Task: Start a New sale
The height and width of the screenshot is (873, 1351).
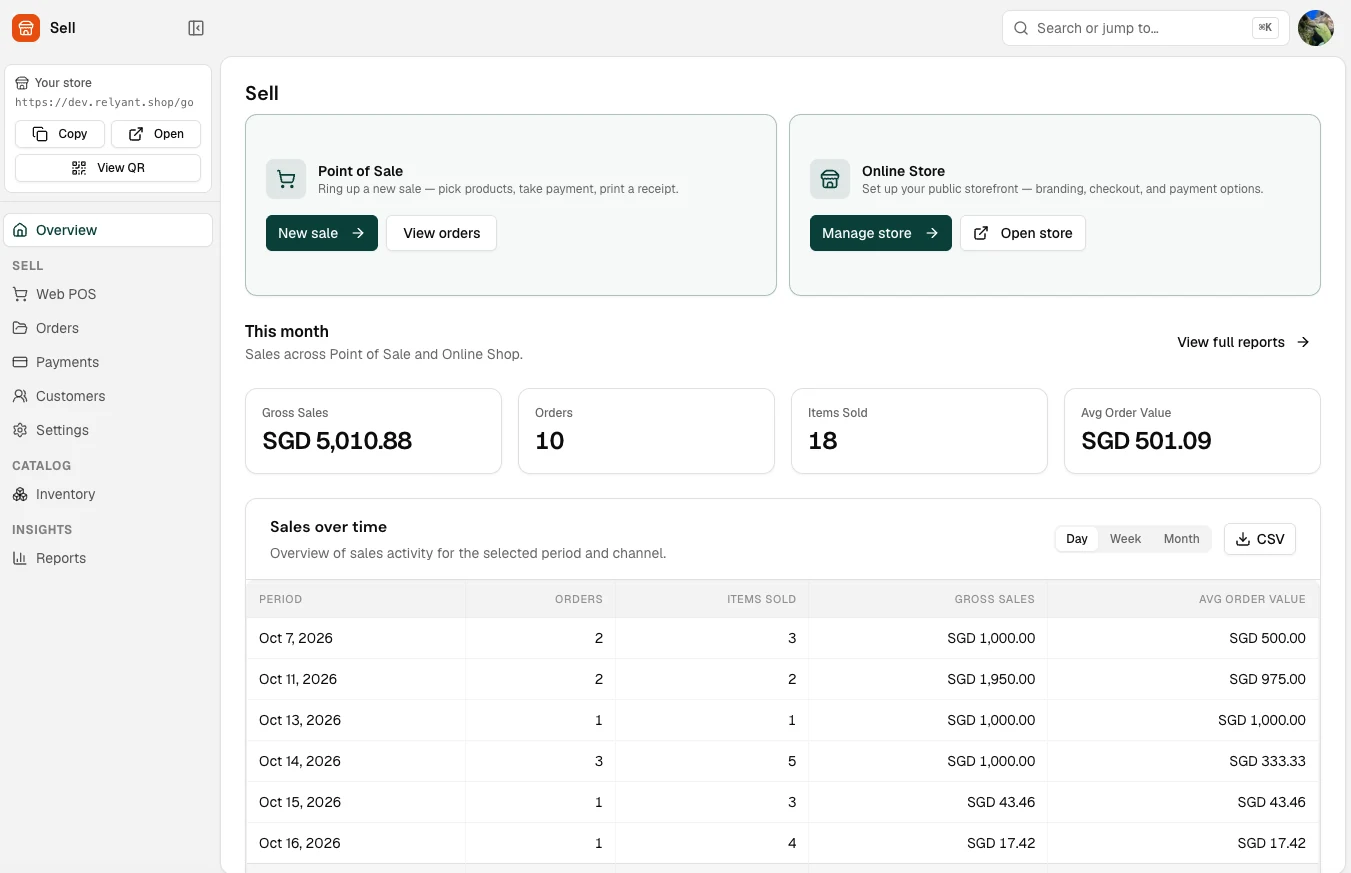Action: click(x=322, y=233)
